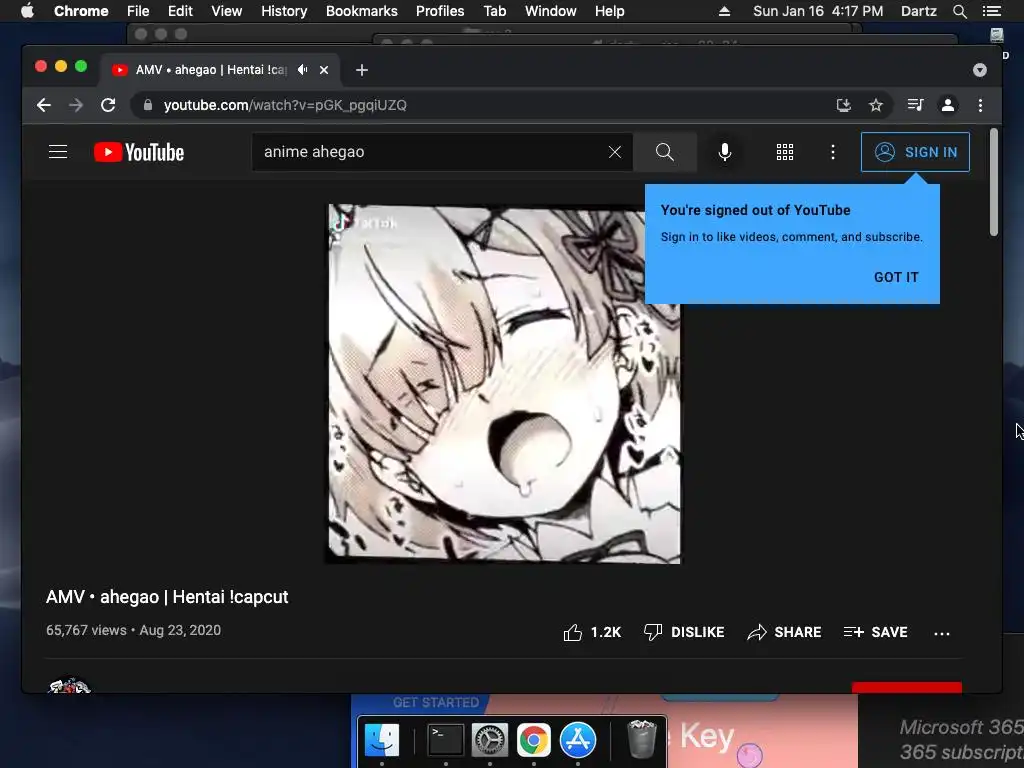Open the tab search dropdown arrow
This screenshot has height=768, width=1024.
click(x=980, y=70)
